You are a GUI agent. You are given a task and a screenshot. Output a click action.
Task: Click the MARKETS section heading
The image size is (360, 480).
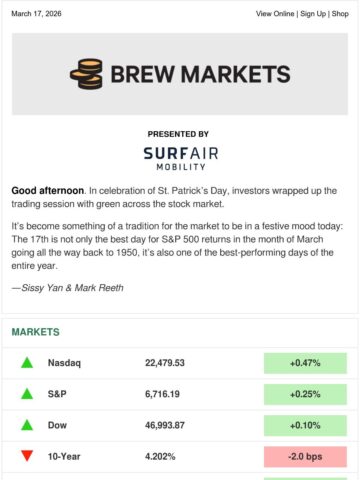point(36,332)
